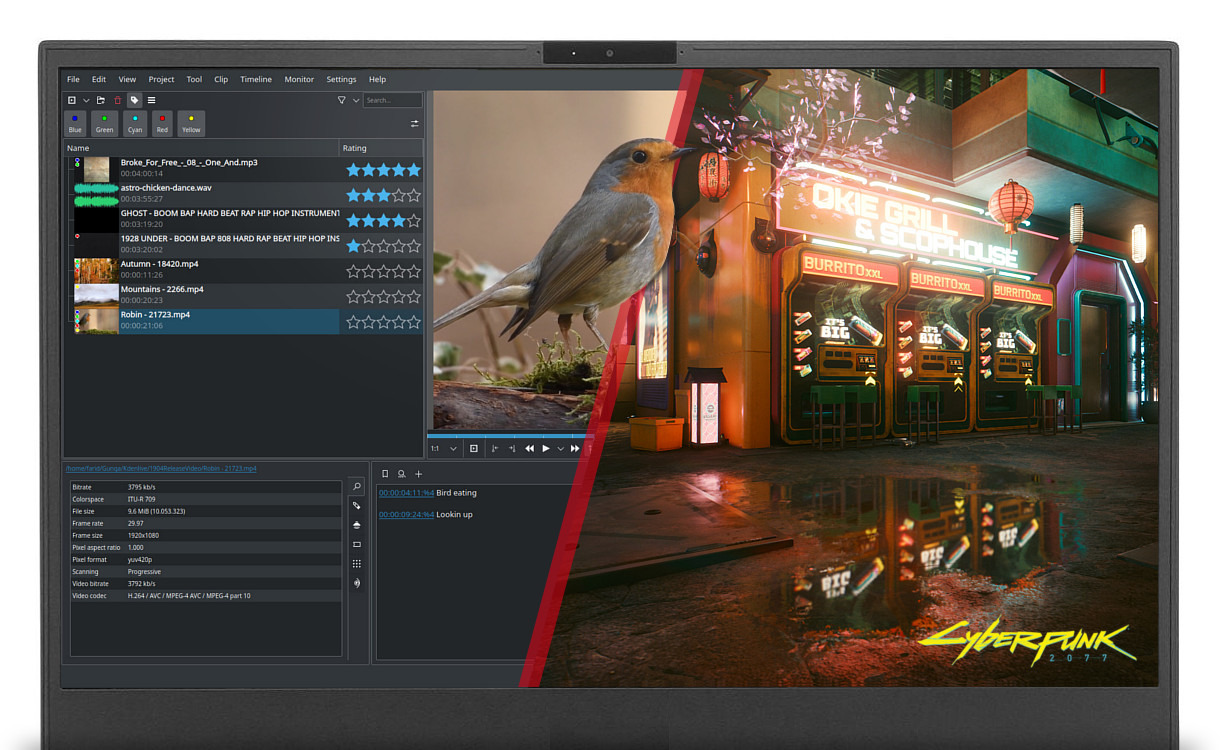Open the File menu
1220x750 pixels.
click(x=73, y=79)
